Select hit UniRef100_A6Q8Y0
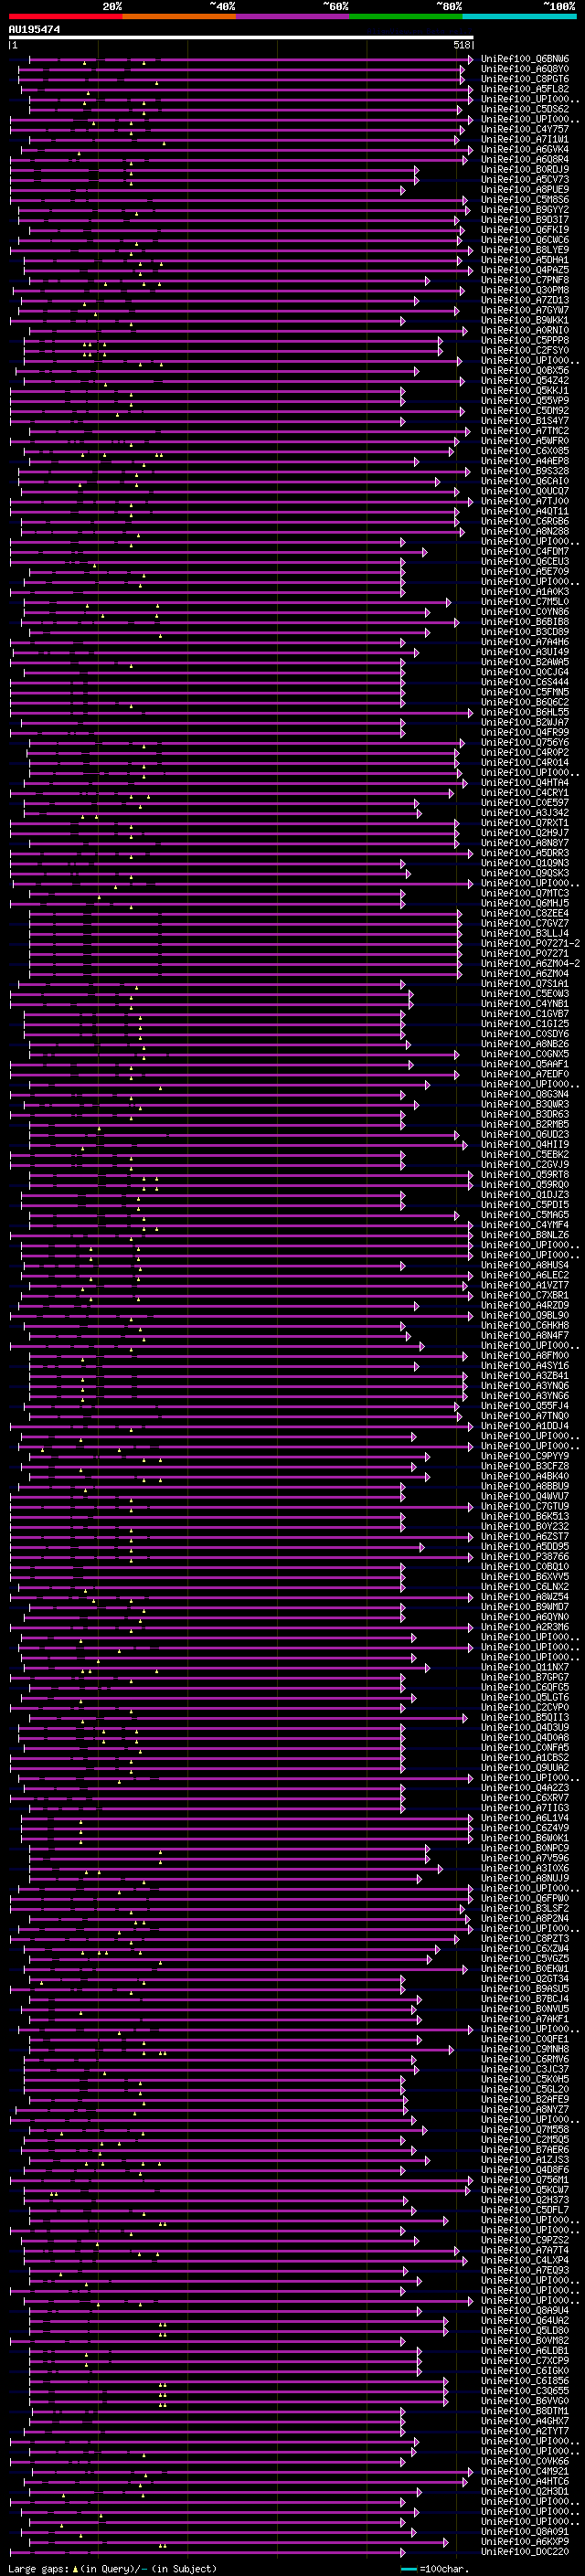This screenshot has height=2576, width=585. tap(525, 69)
